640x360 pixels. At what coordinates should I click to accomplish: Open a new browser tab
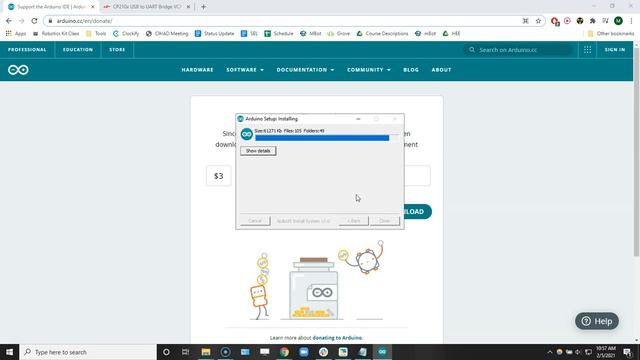coord(203,7)
